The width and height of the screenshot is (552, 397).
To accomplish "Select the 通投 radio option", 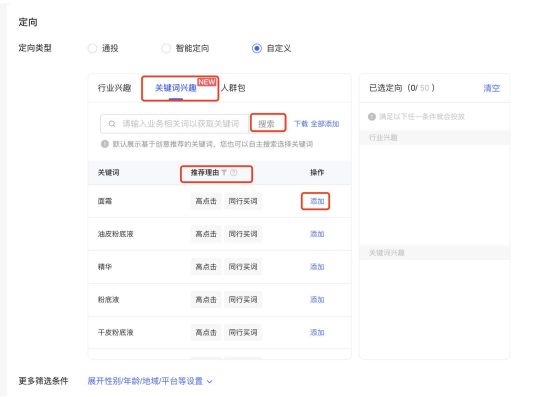I will [x=92, y=48].
